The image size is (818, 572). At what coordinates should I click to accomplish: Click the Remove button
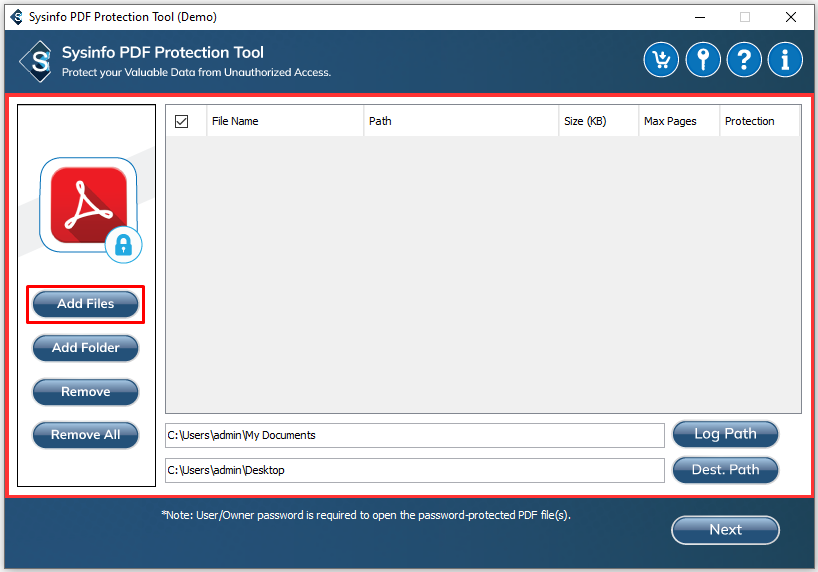point(86,392)
